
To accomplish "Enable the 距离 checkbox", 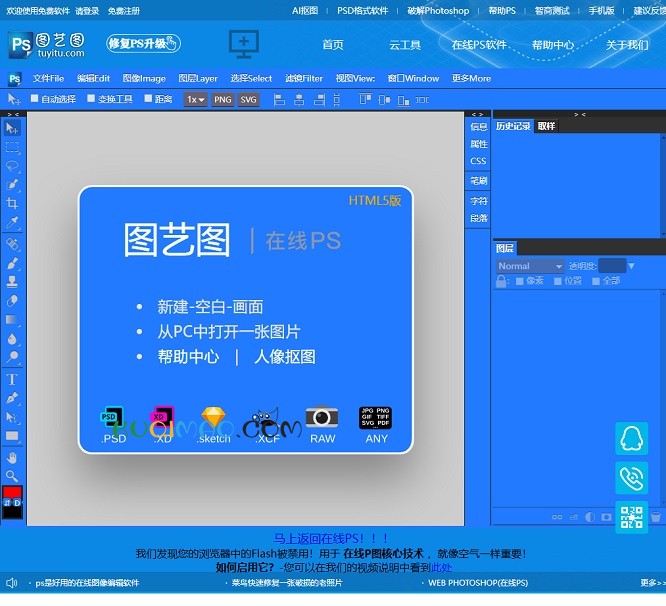I will tap(148, 99).
